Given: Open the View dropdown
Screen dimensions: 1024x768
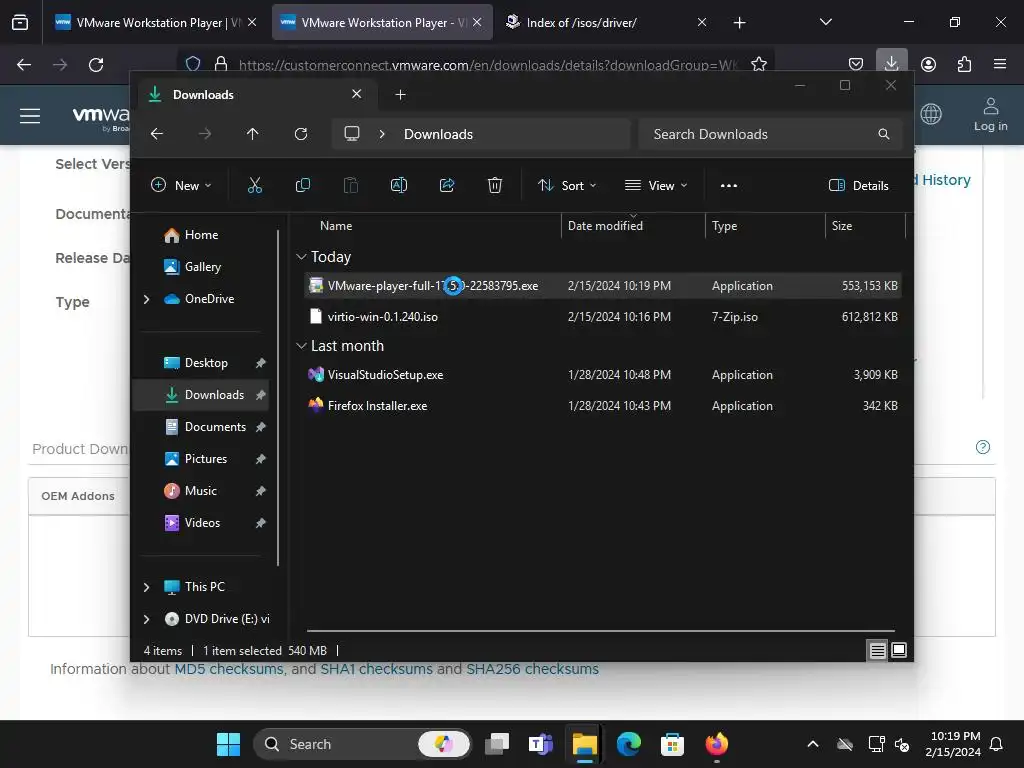Looking at the screenshot, I should pyautogui.click(x=656, y=185).
